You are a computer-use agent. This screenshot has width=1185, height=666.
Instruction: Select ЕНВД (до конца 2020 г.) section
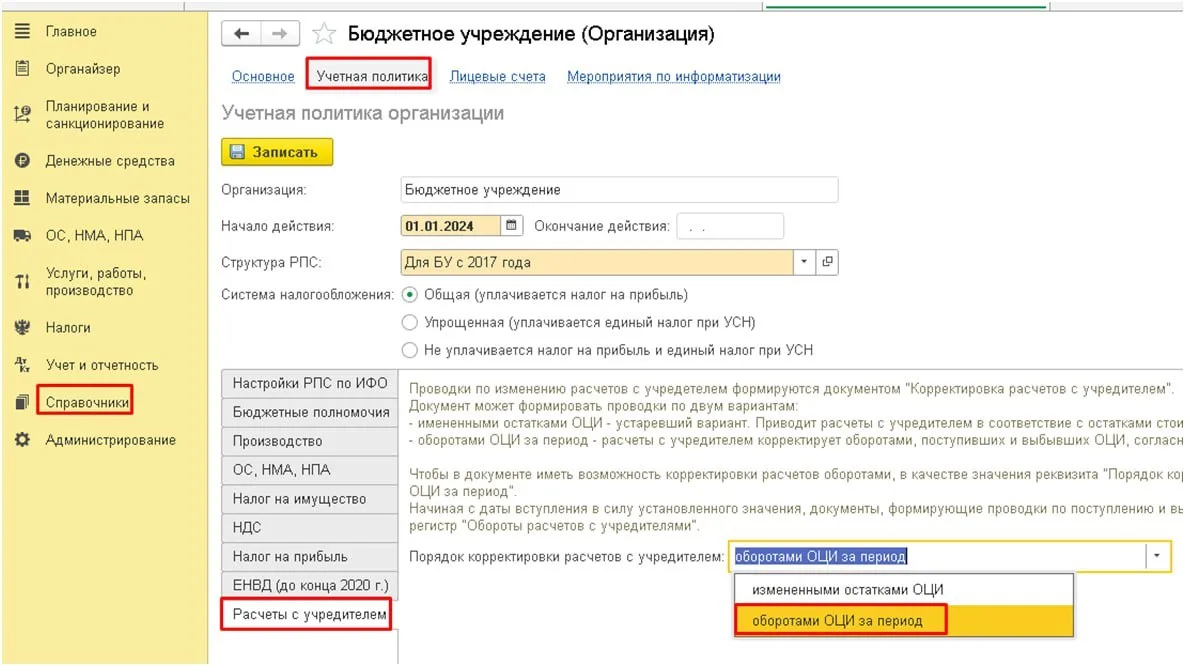[x=310, y=585]
